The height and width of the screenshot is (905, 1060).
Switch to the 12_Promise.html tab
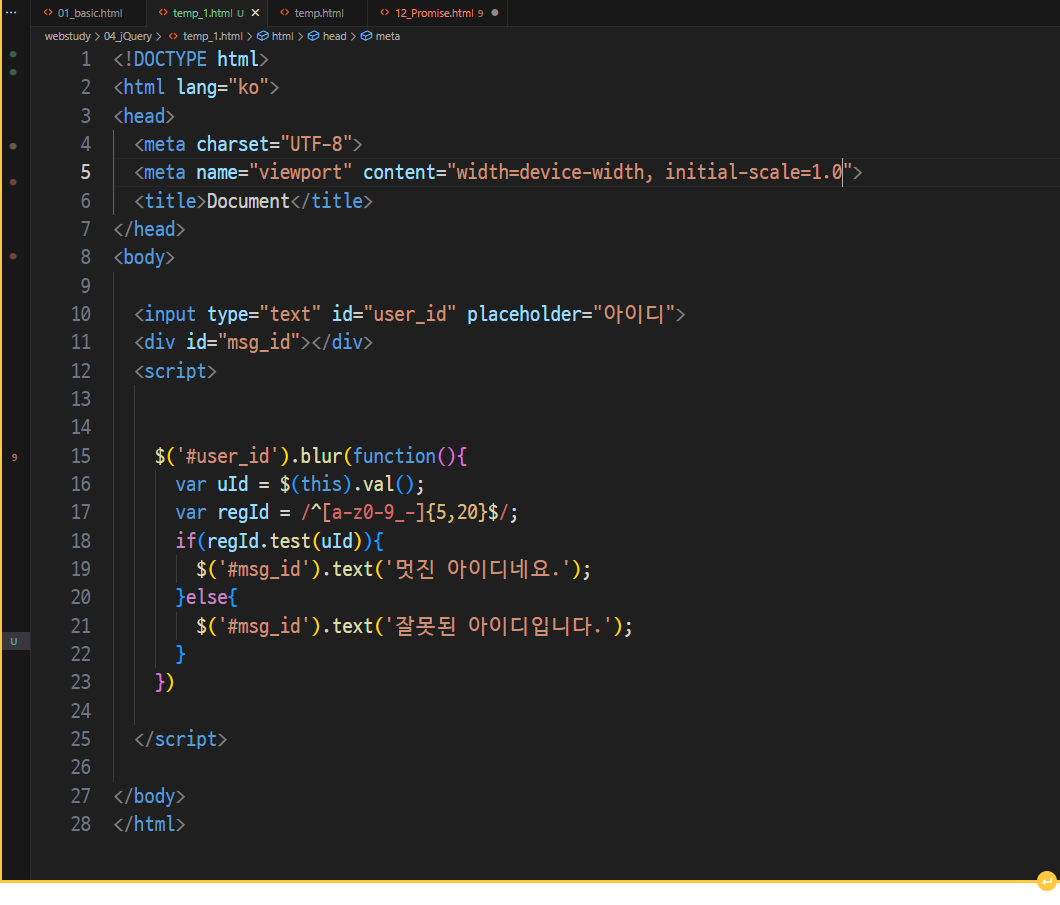433,13
